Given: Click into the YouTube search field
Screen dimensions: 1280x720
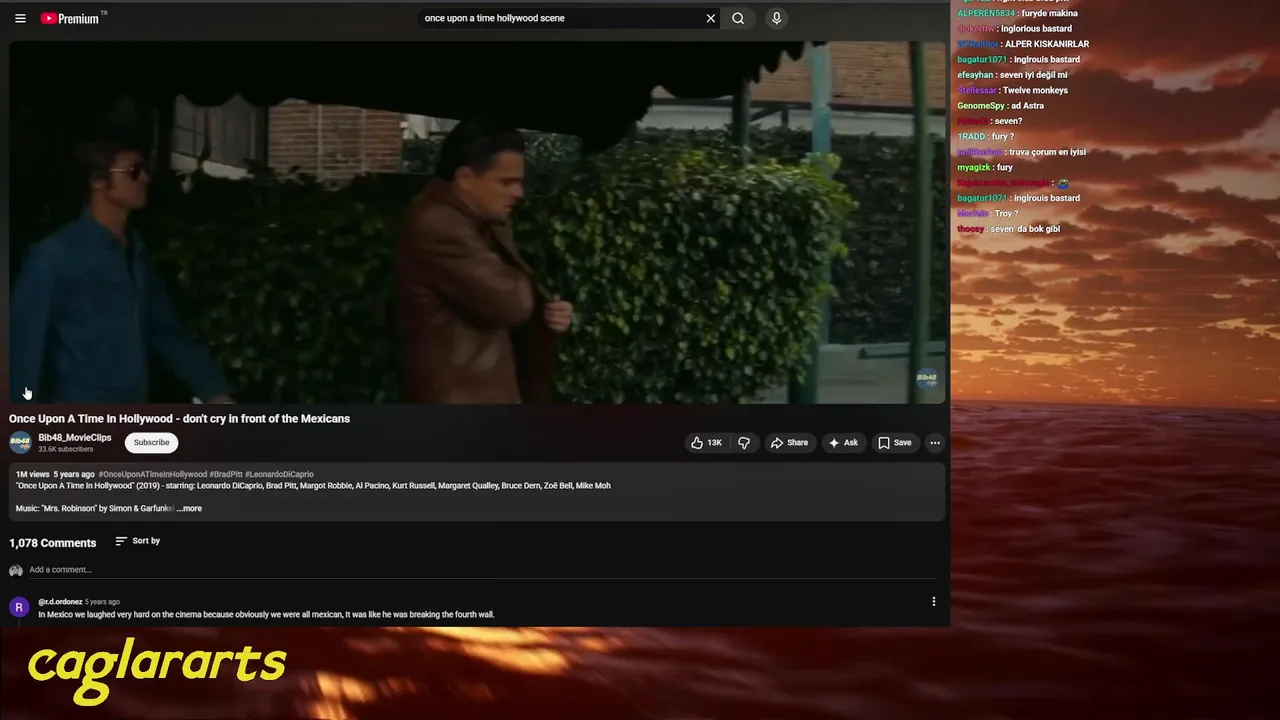Looking at the screenshot, I should (560, 18).
